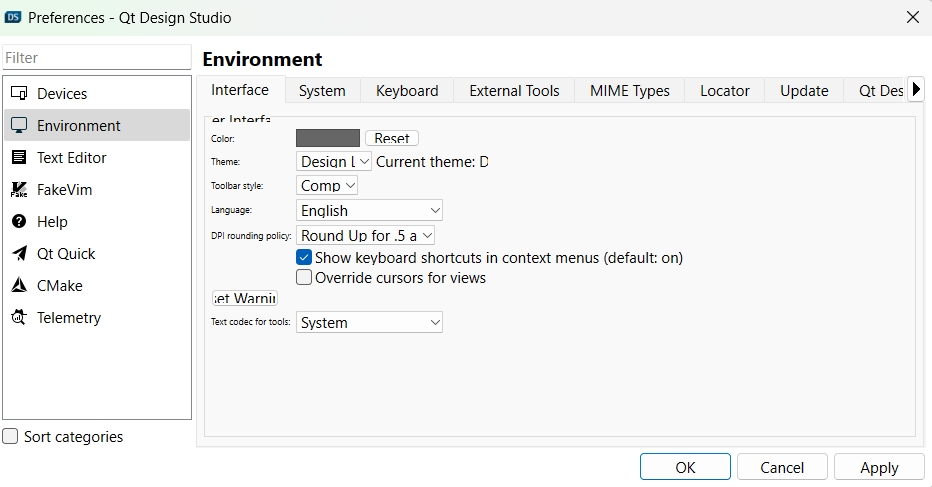Screen dimensions: 932x487
Task: Select FakeVim in category list
Action: pyautogui.click(x=97, y=190)
